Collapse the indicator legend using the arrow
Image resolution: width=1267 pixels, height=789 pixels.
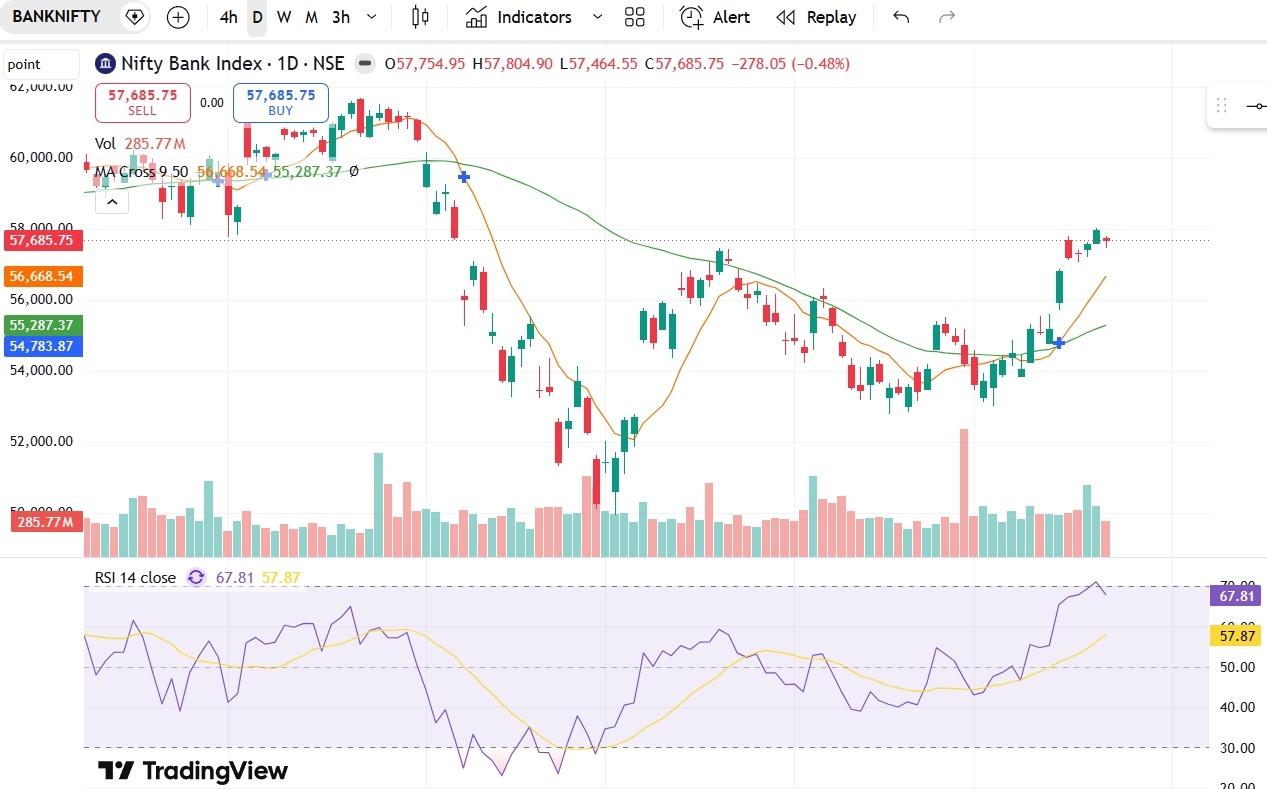tap(112, 202)
